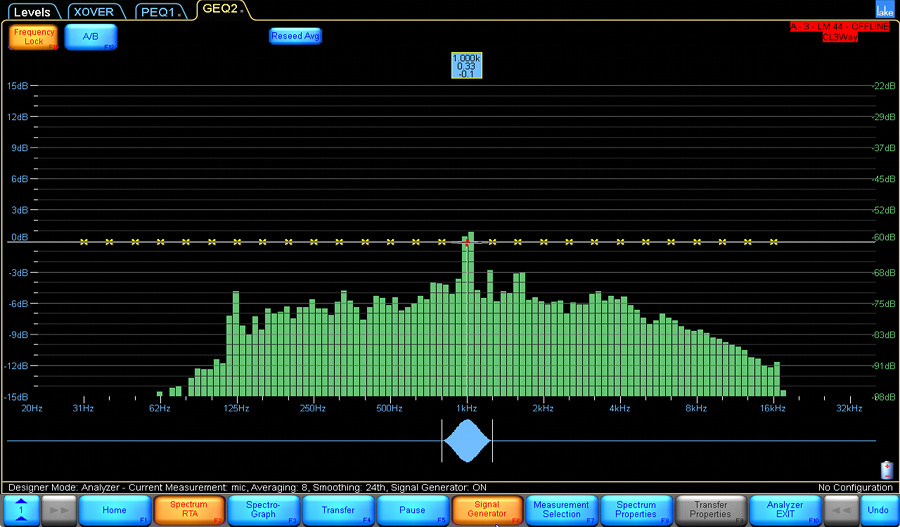Click the '0dB' left axis label
Viewport: 900px width, 527px height.
tap(20, 237)
